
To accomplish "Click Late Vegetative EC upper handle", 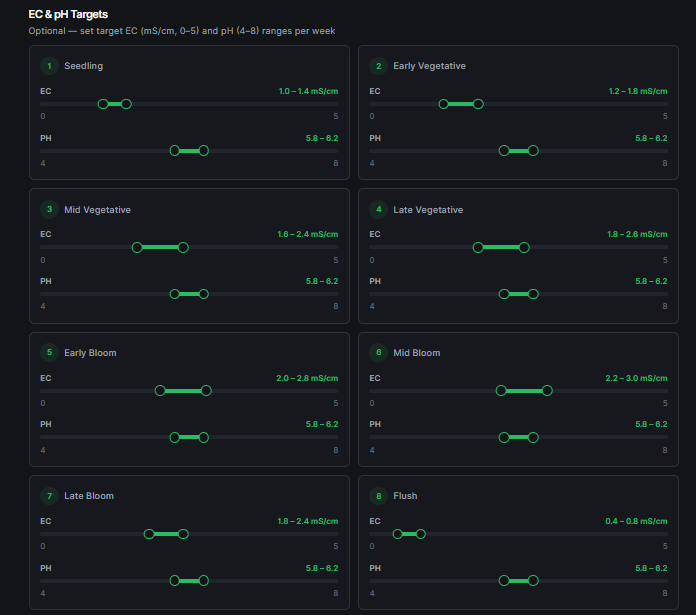I will pos(524,248).
